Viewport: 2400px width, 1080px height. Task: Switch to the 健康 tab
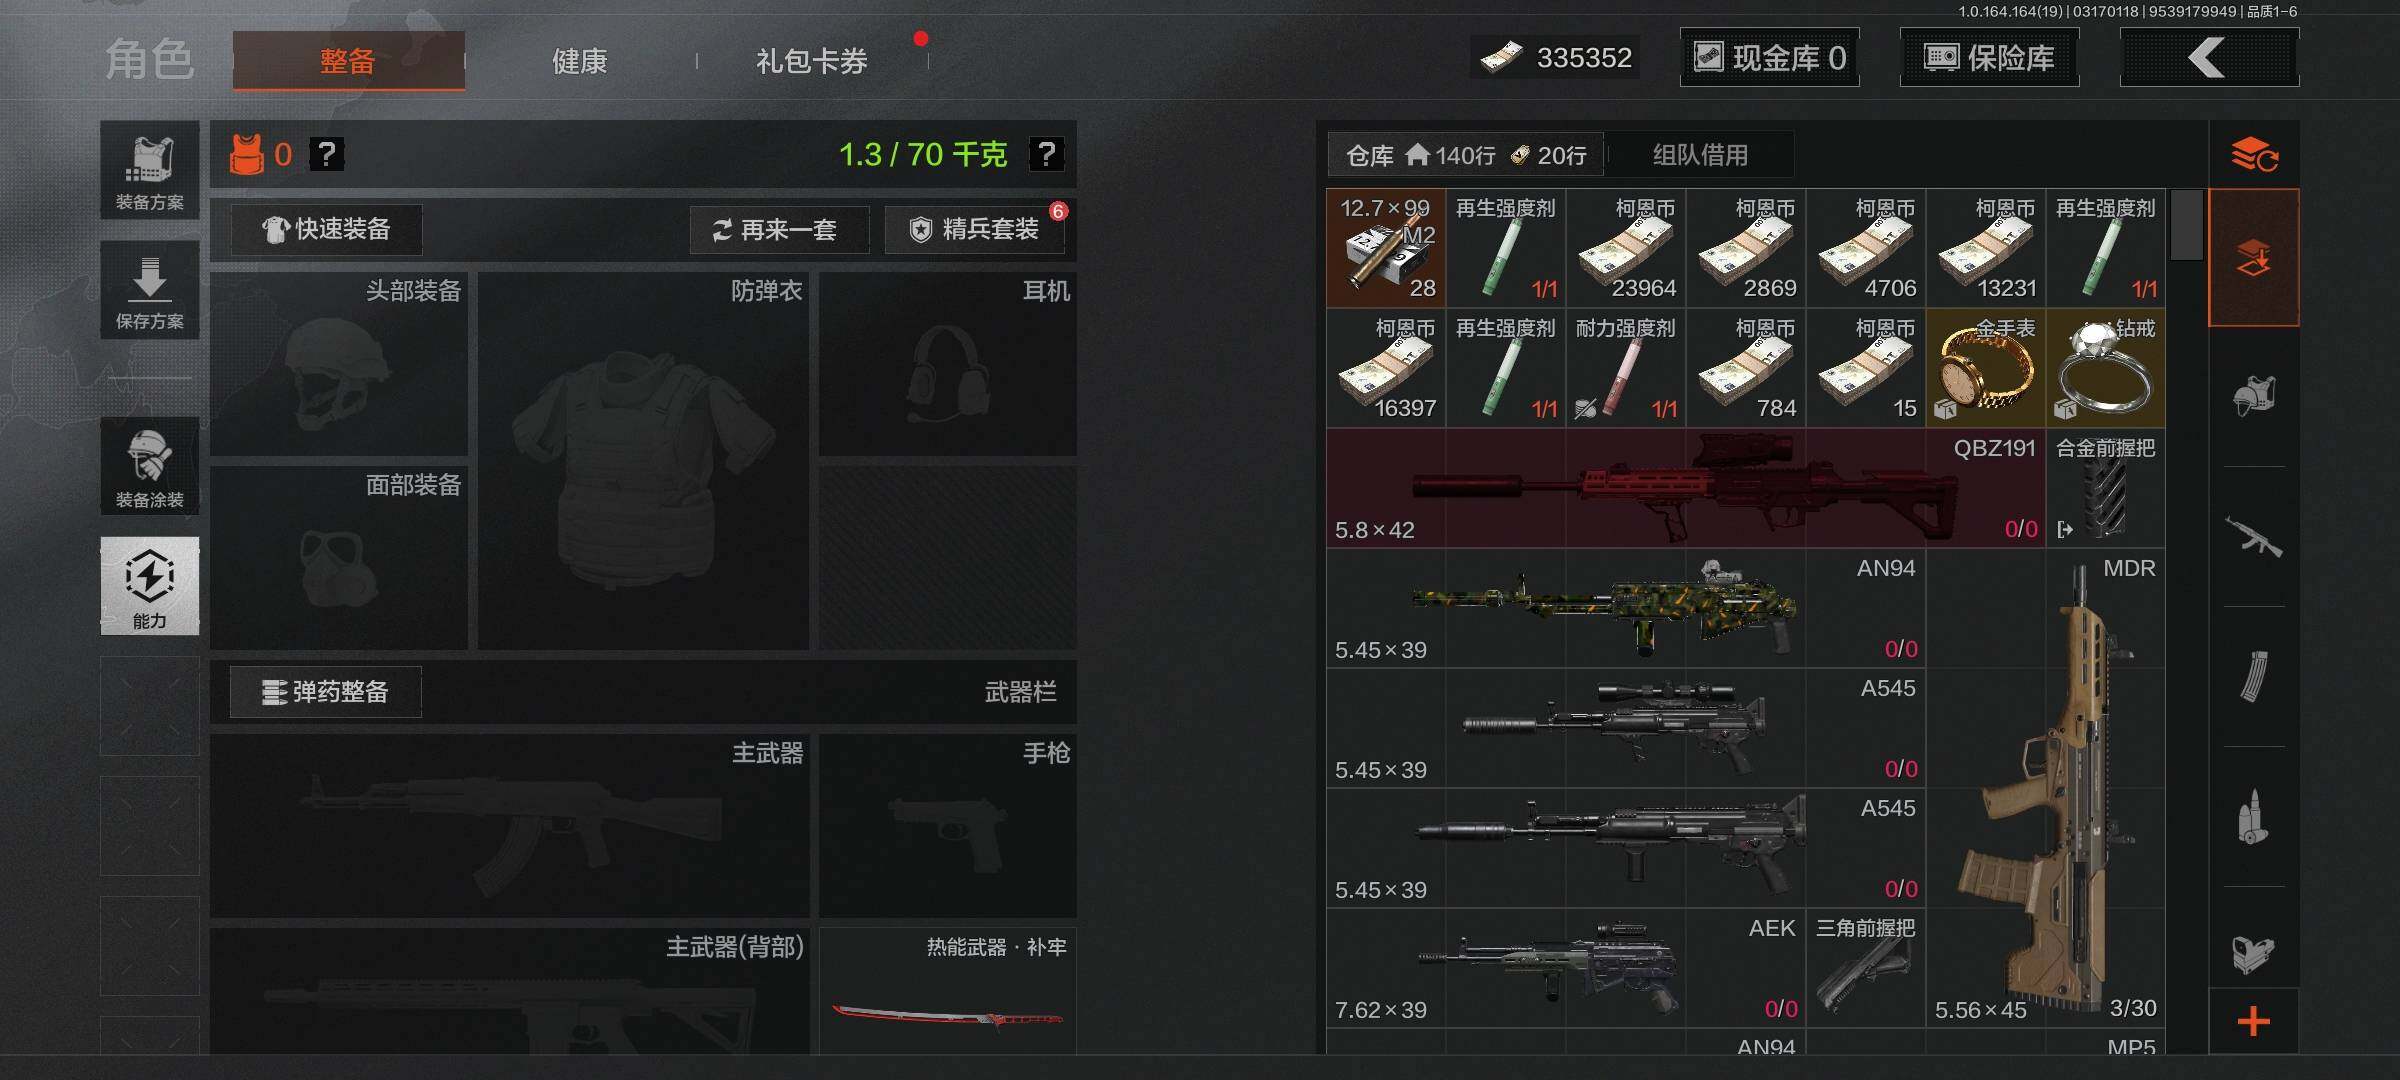[x=580, y=61]
